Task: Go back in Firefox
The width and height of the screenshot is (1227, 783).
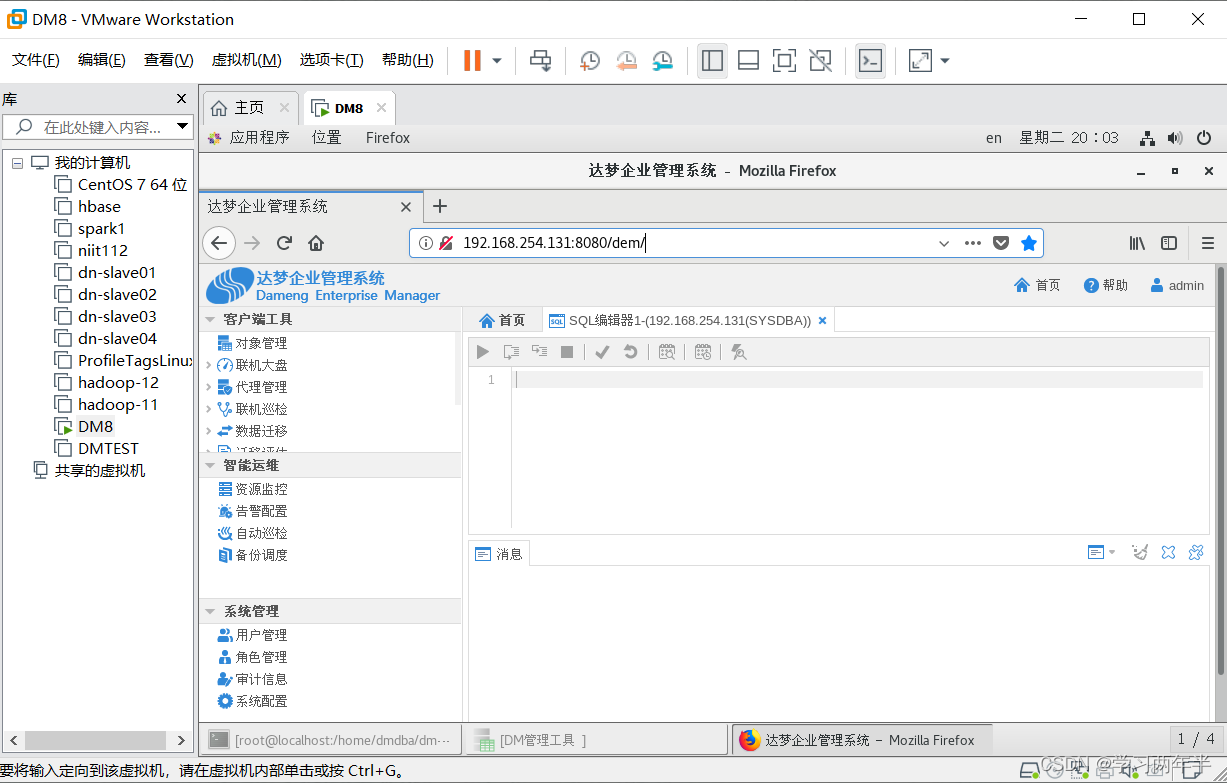Action: pyautogui.click(x=219, y=243)
